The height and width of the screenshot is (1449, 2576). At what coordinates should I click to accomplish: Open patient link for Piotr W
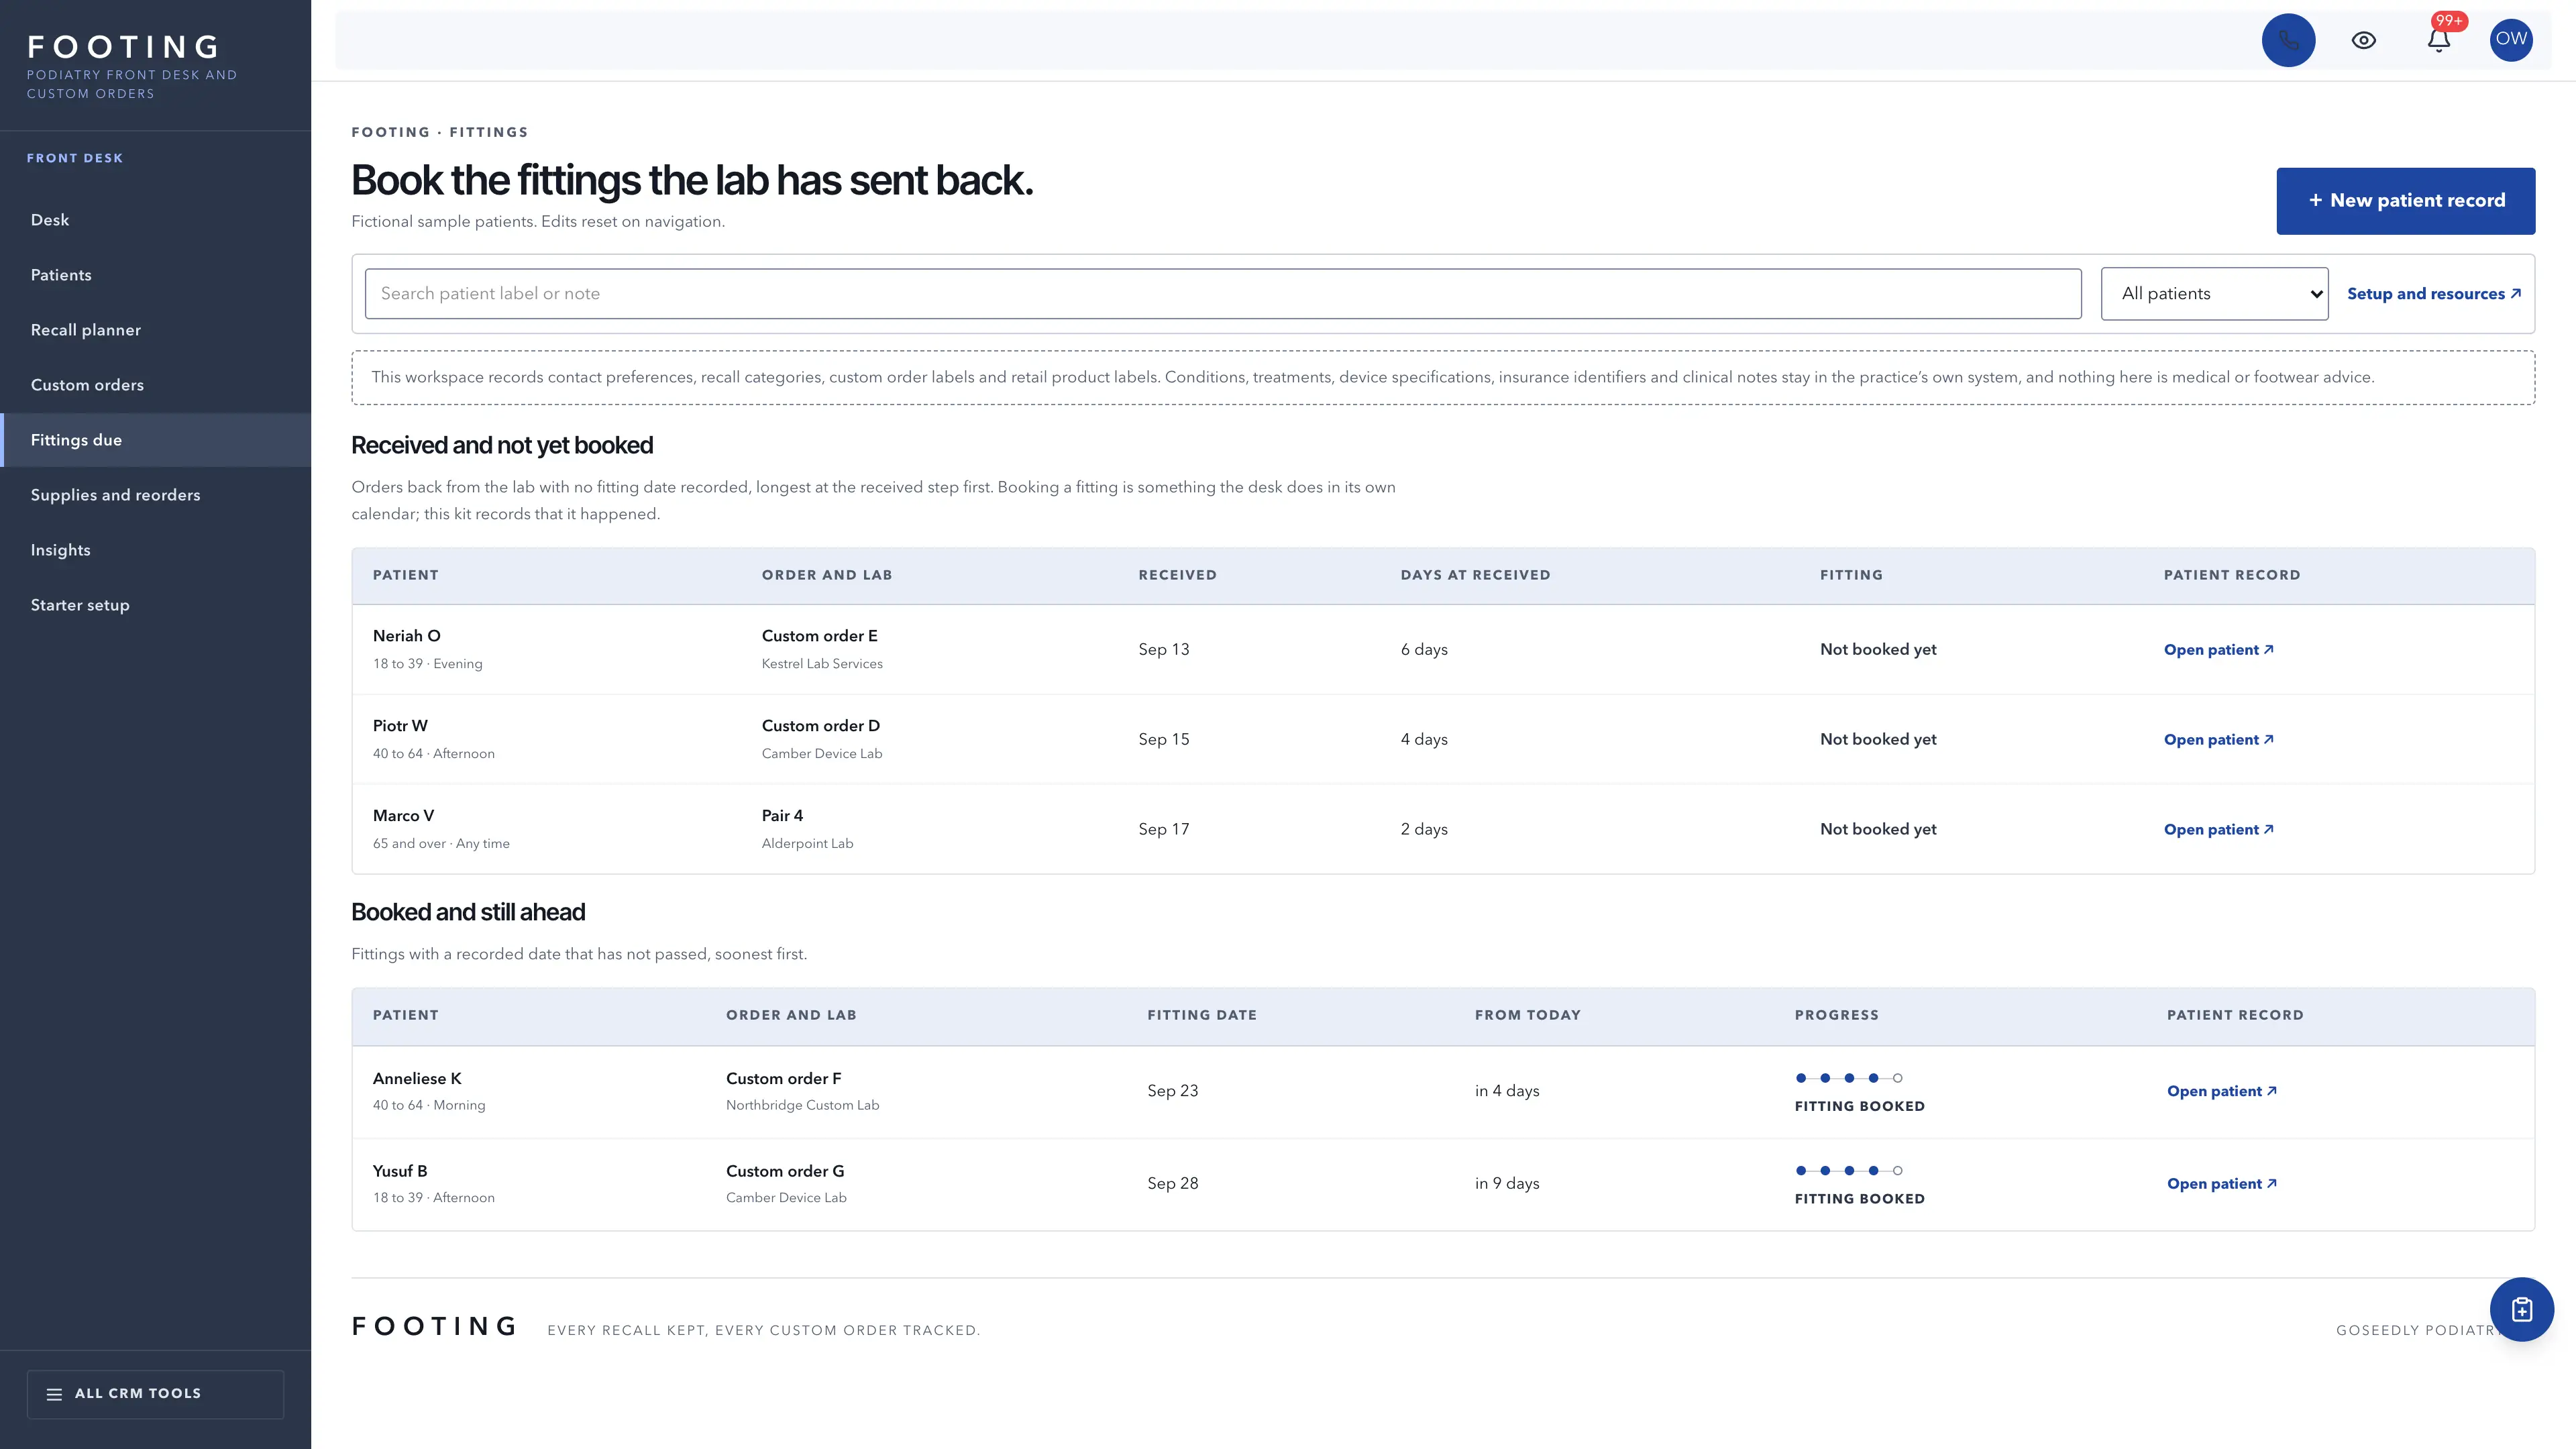pos(2218,740)
